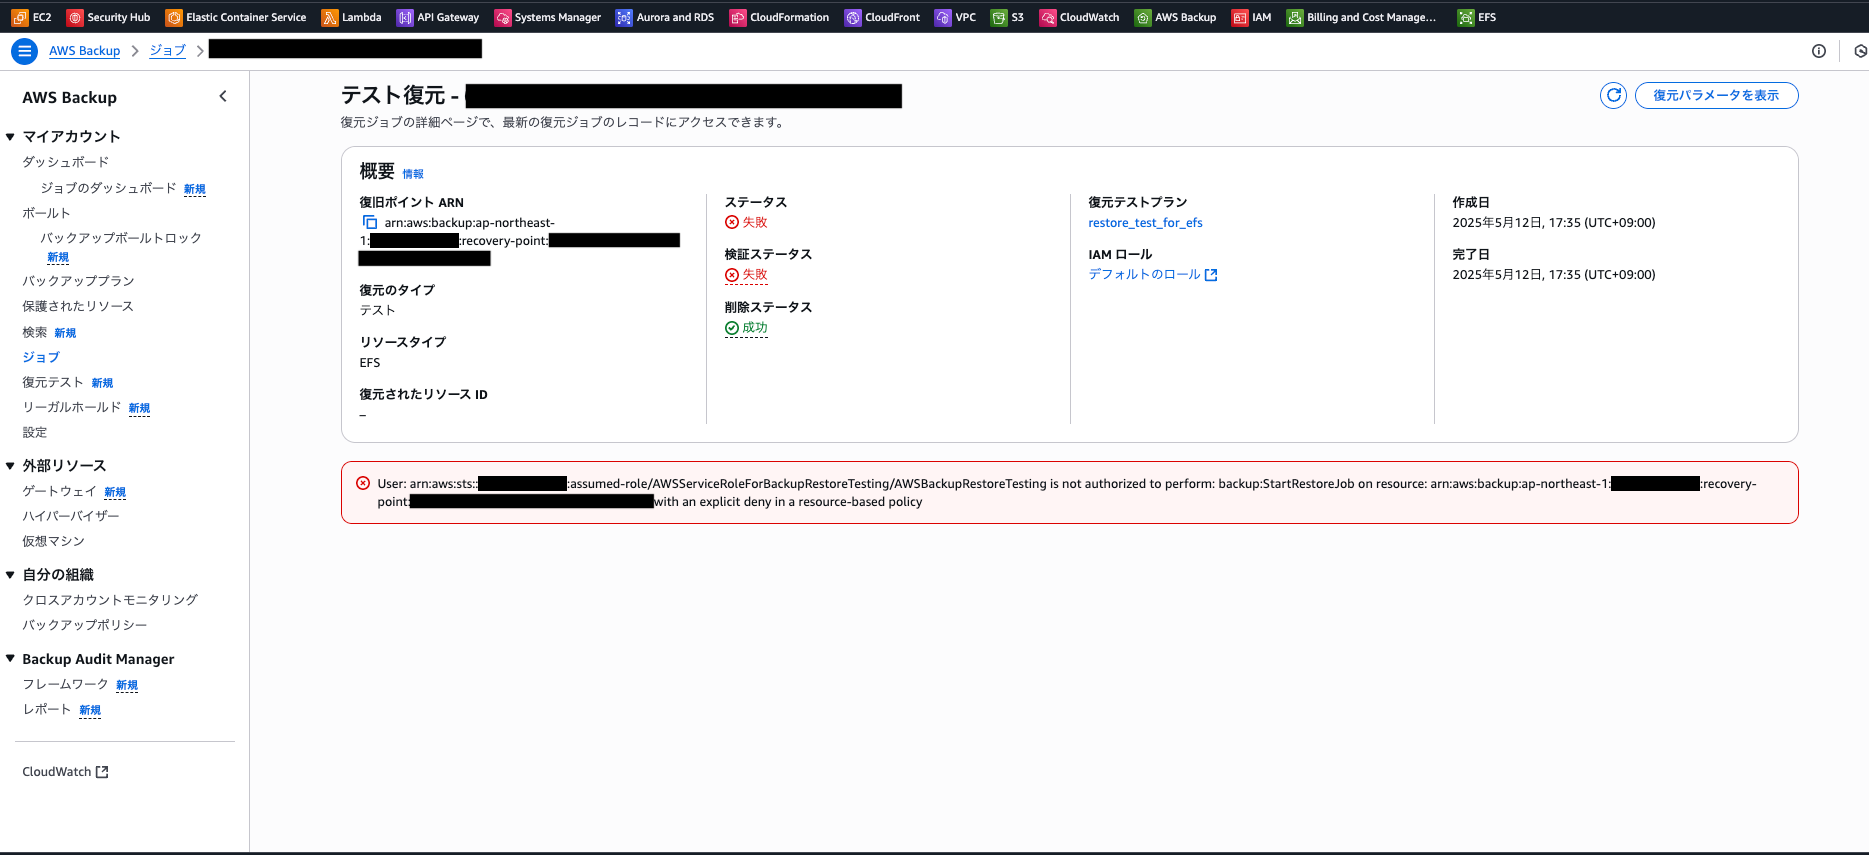1869x855 pixels.
Task: Open Systems Manager shortcut
Action: (548, 17)
